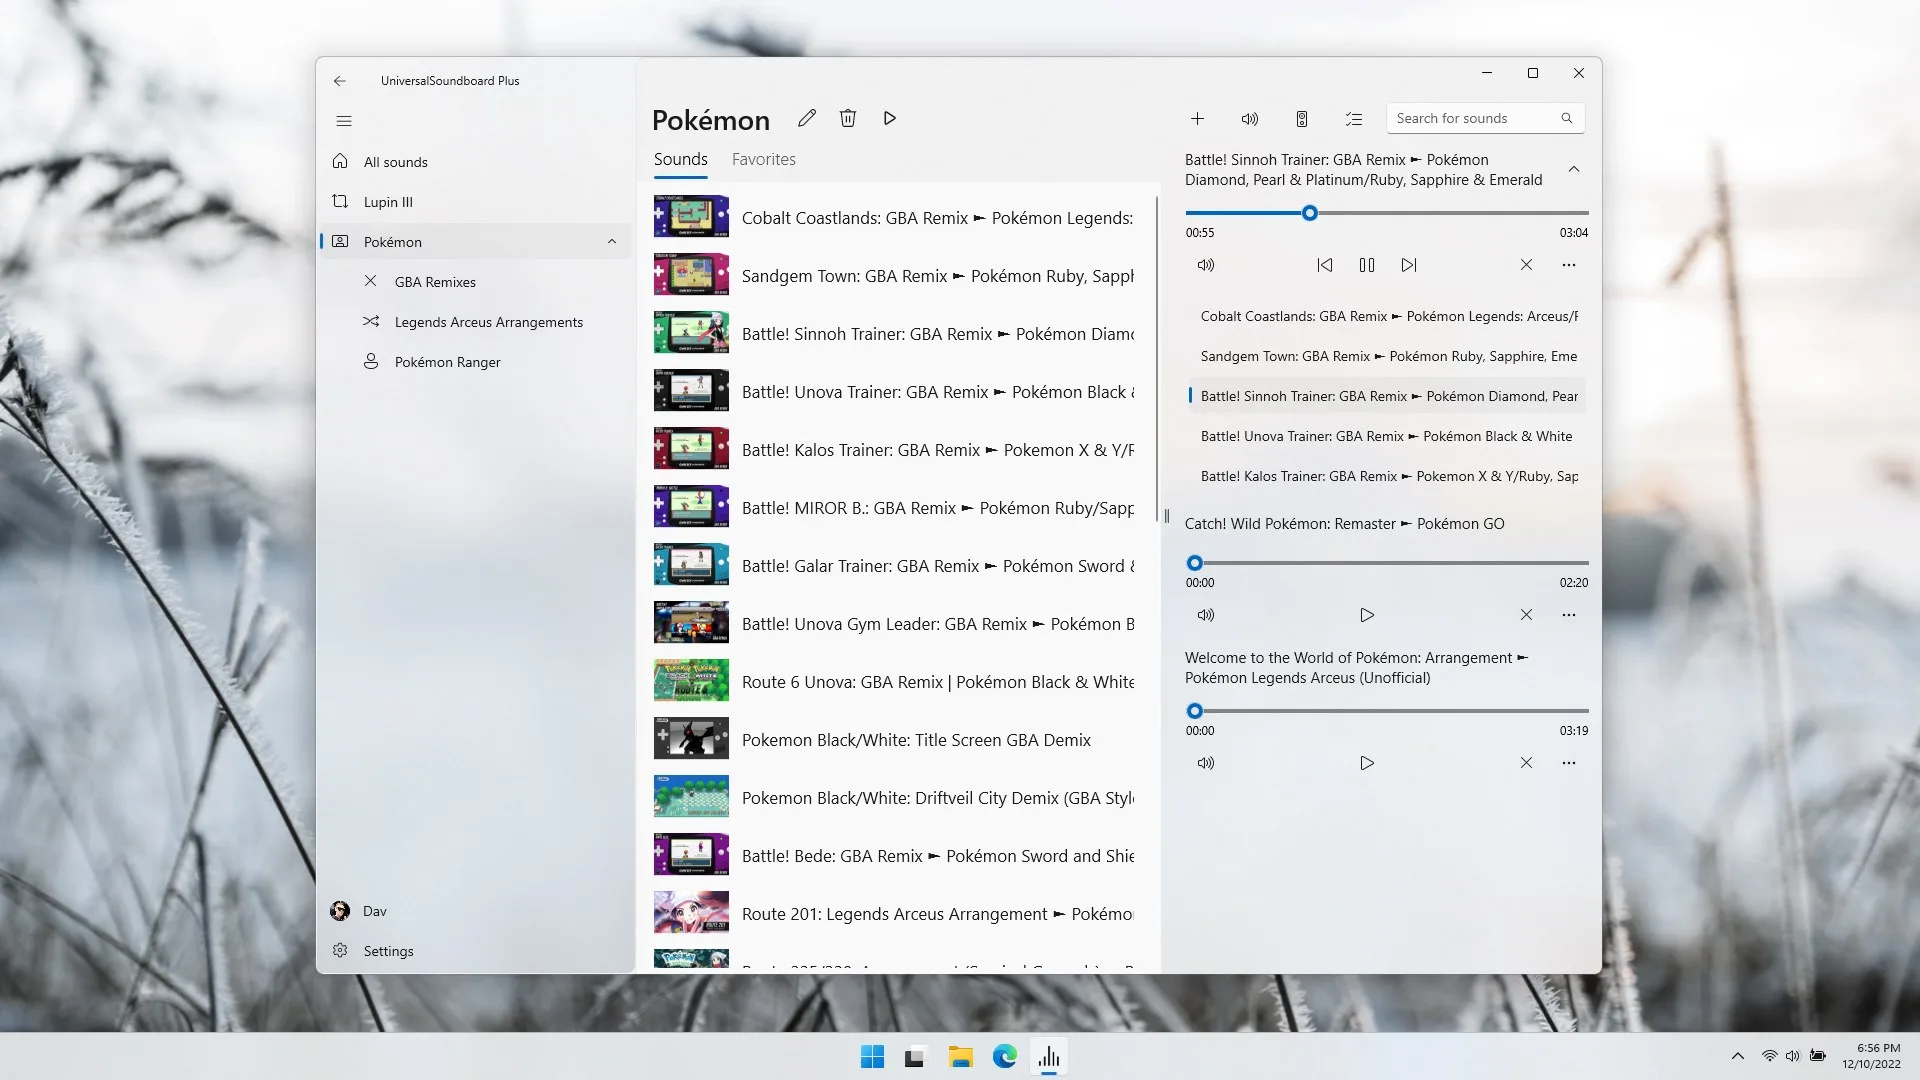Click the back arrow in the title bar

[x=340, y=81]
